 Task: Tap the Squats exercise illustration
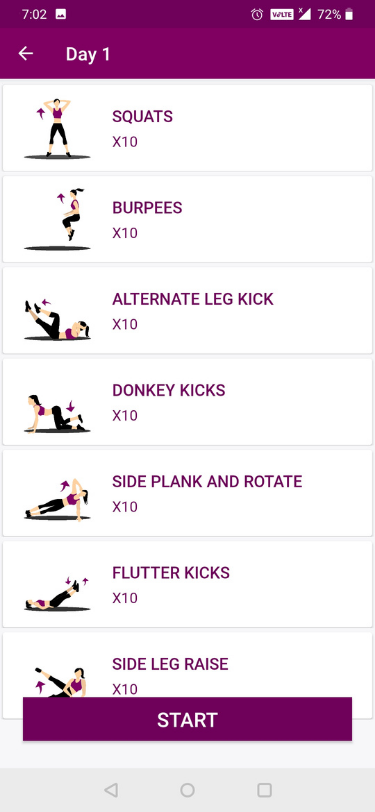[57, 128]
